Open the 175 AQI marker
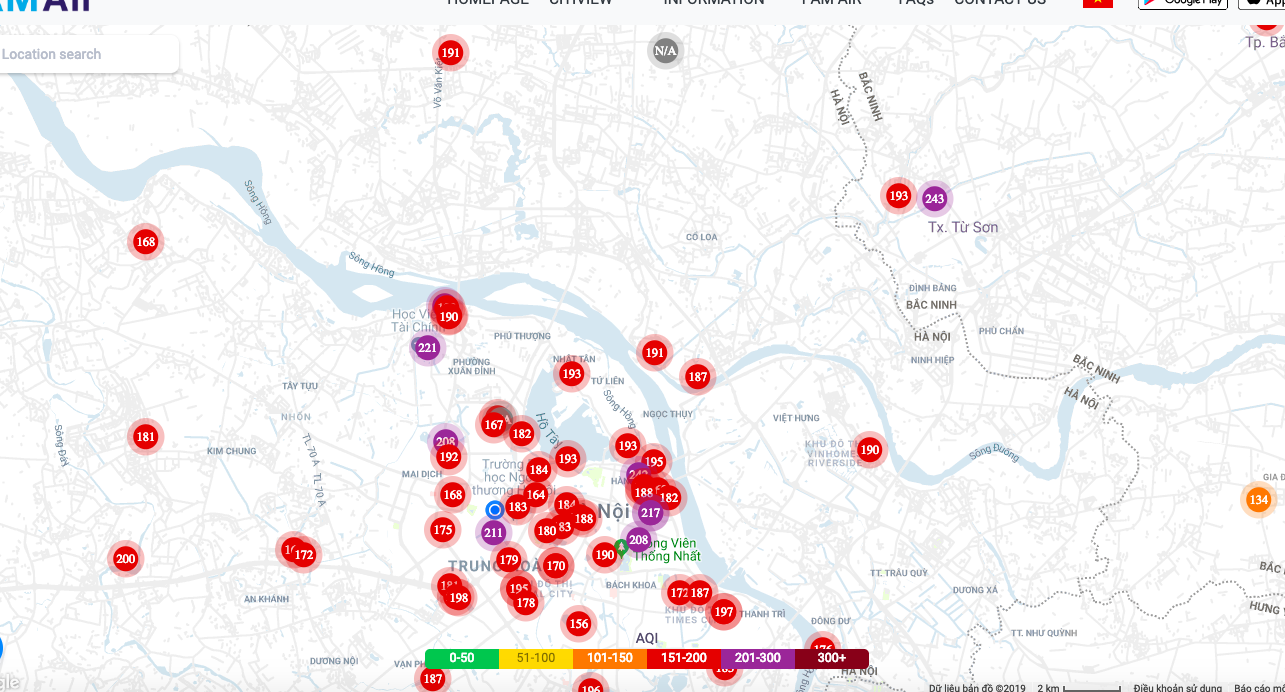The height and width of the screenshot is (692, 1285). 443,530
